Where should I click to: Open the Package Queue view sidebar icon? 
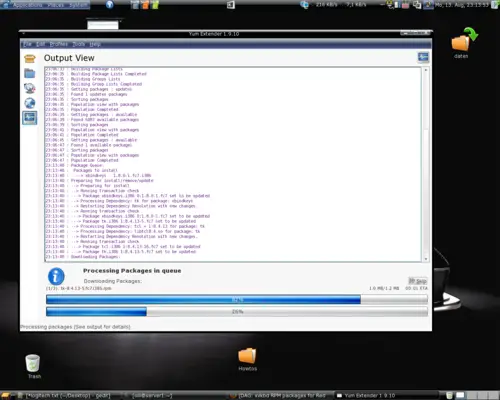(x=30, y=88)
